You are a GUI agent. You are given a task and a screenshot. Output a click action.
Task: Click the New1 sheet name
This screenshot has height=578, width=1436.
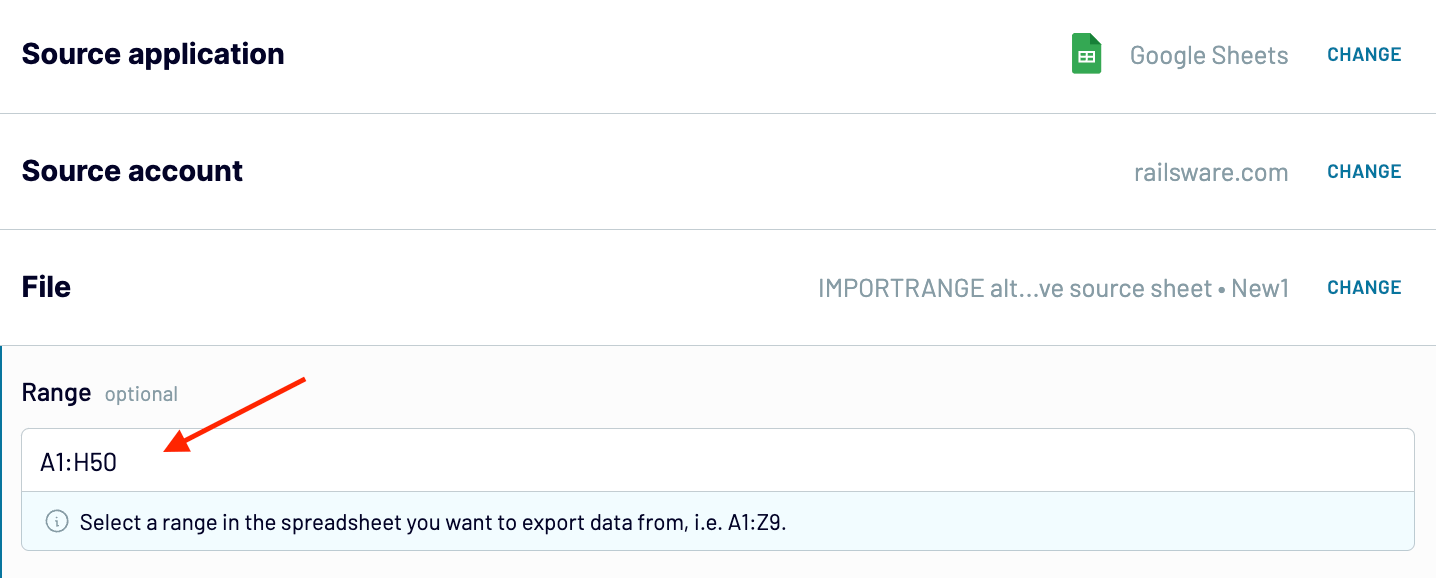click(x=1260, y=288)
